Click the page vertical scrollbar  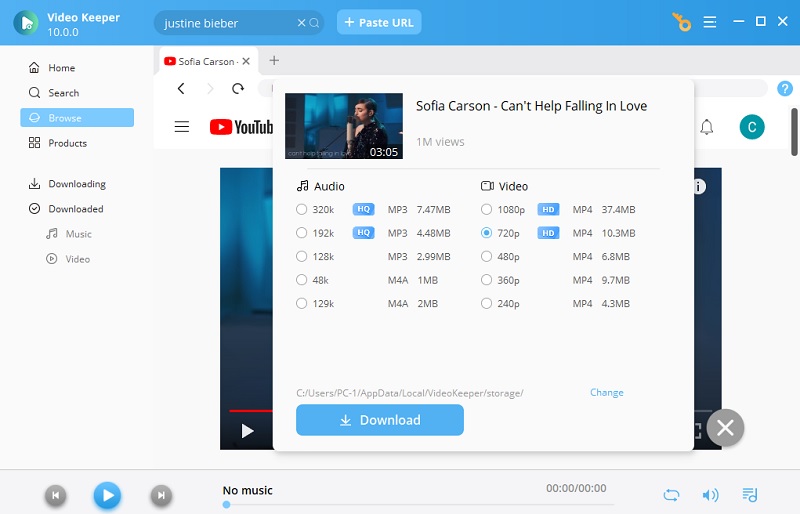pyautogui.click(x=794, y=132)
